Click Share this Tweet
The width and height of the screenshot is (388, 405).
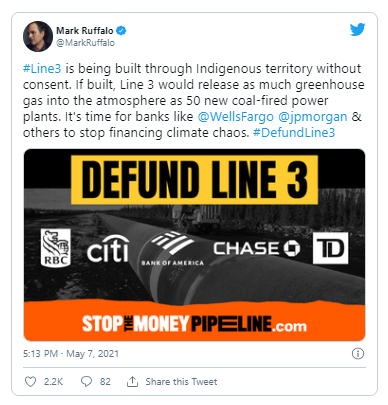tap(181, 381)
